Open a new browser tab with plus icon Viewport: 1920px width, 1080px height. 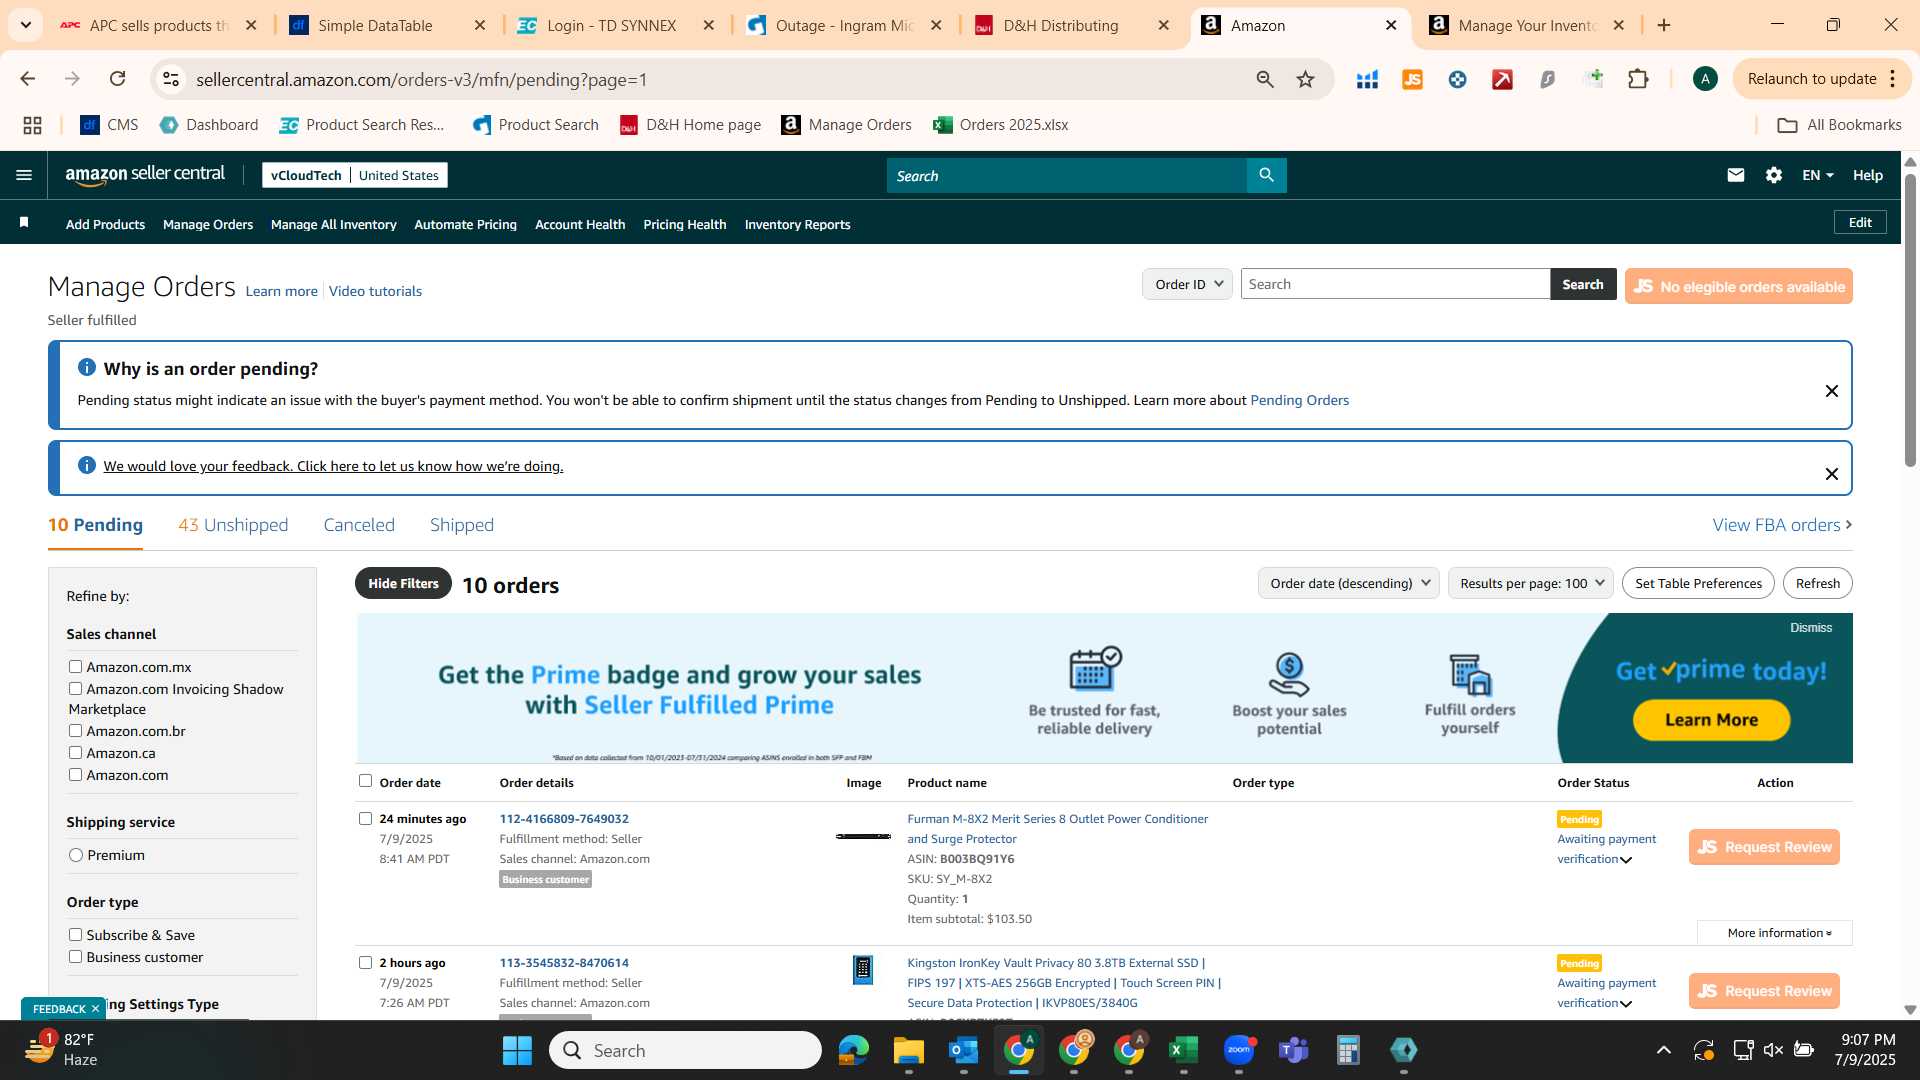click(x=1664, y=25)
